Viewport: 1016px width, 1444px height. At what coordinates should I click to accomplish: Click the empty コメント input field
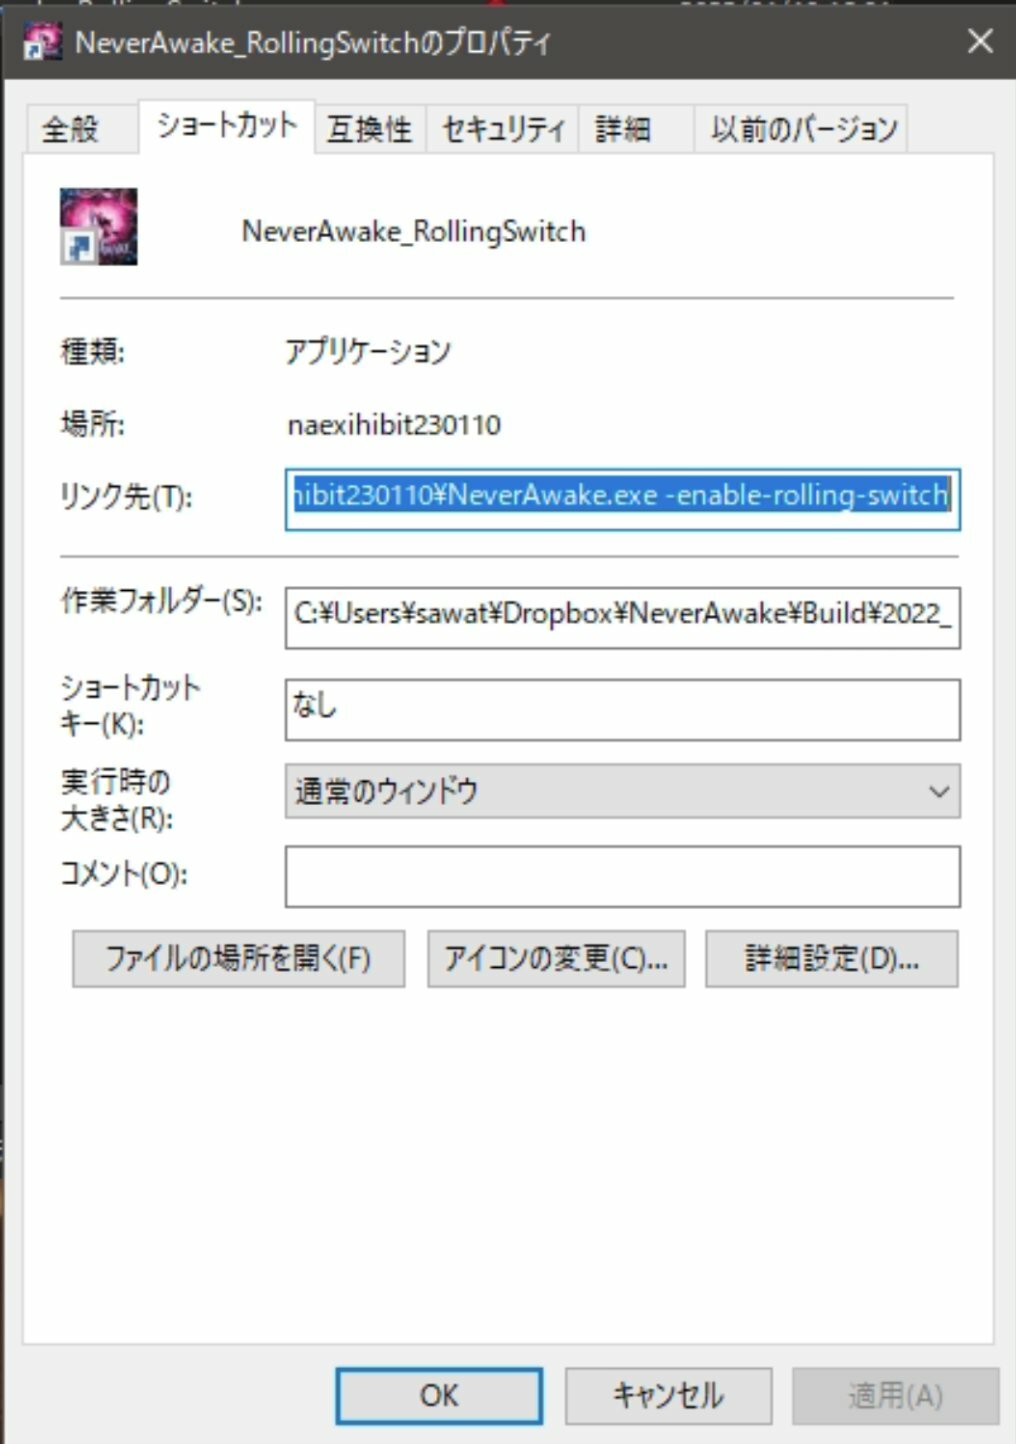[x=622, y=876]
